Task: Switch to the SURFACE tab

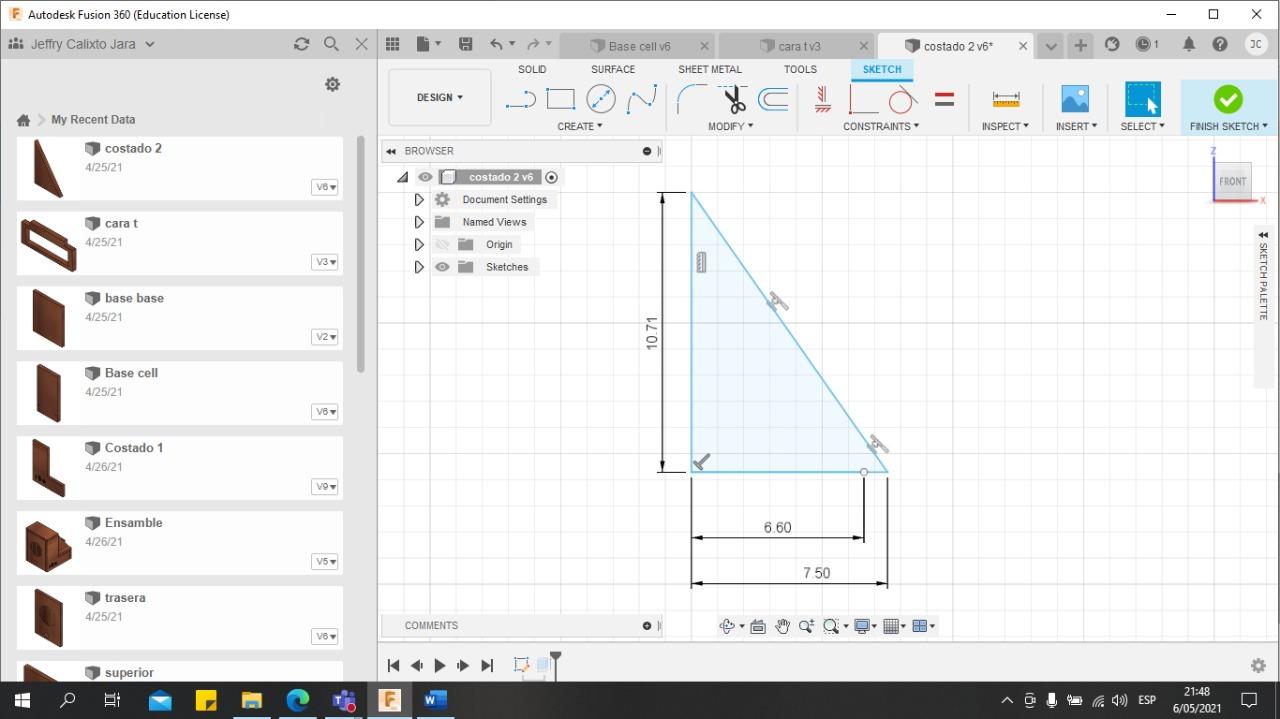Action: click(613, 69)
